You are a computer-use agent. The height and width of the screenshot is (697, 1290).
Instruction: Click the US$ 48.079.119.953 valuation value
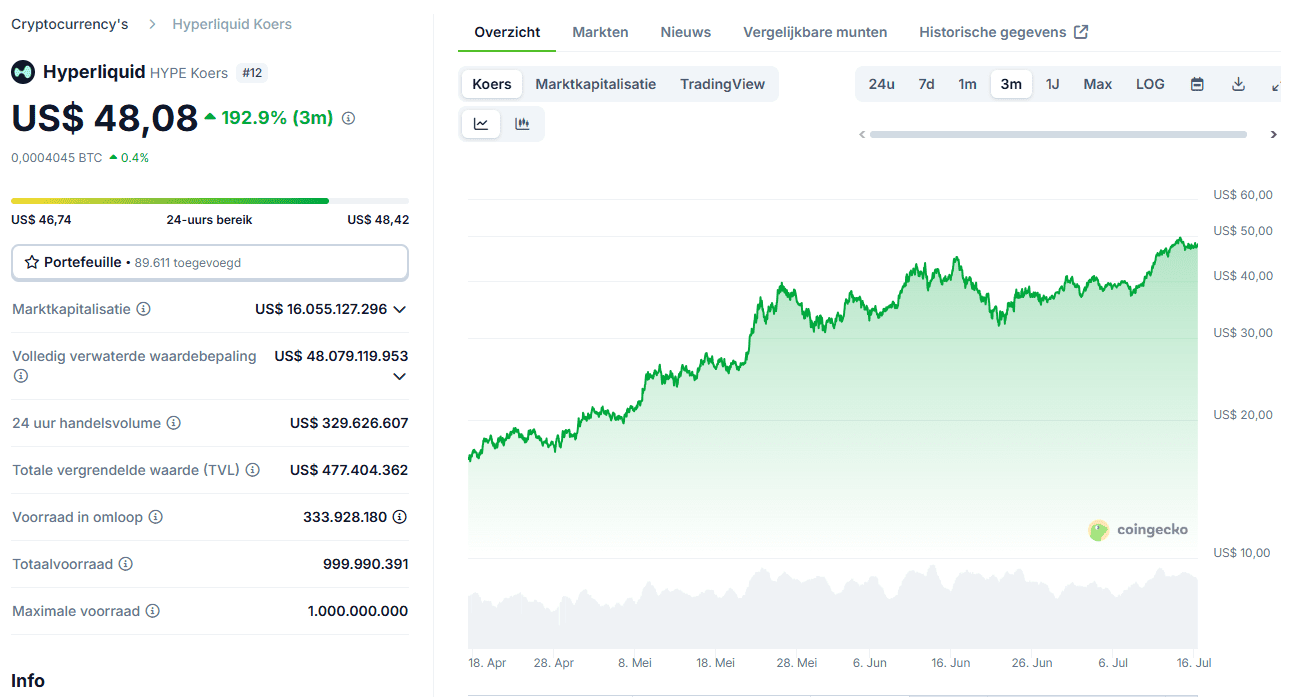pos(341,356)
